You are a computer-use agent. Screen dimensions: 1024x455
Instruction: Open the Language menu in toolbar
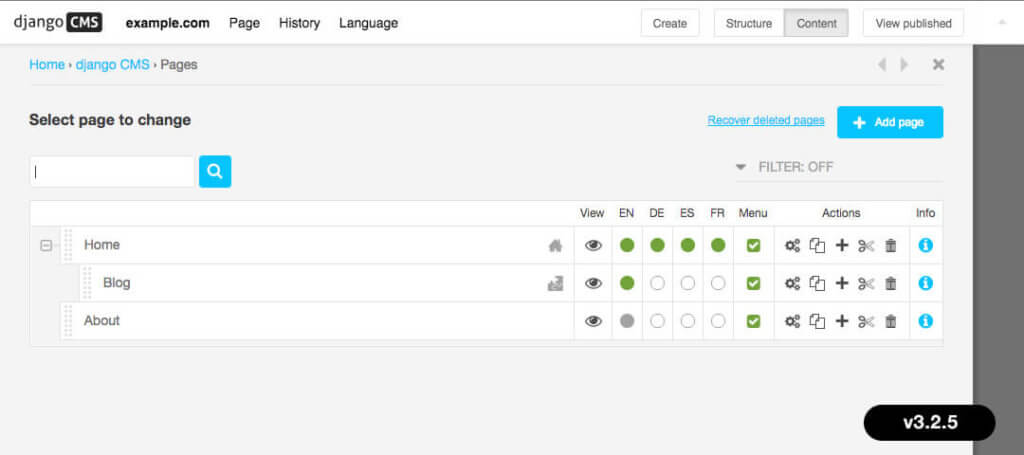pyautogui.click(x=368, y=23)
